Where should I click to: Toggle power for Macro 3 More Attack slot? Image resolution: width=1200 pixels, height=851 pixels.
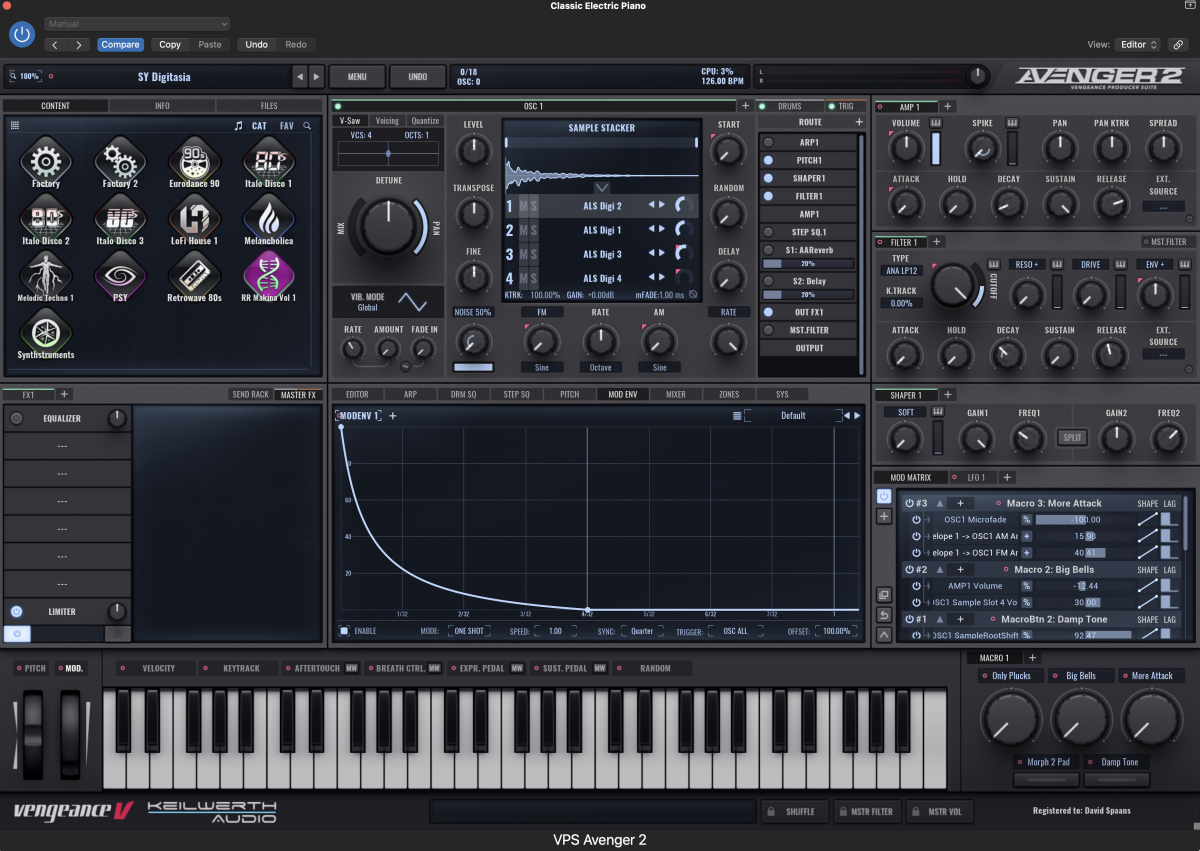(x=909, y=503)
